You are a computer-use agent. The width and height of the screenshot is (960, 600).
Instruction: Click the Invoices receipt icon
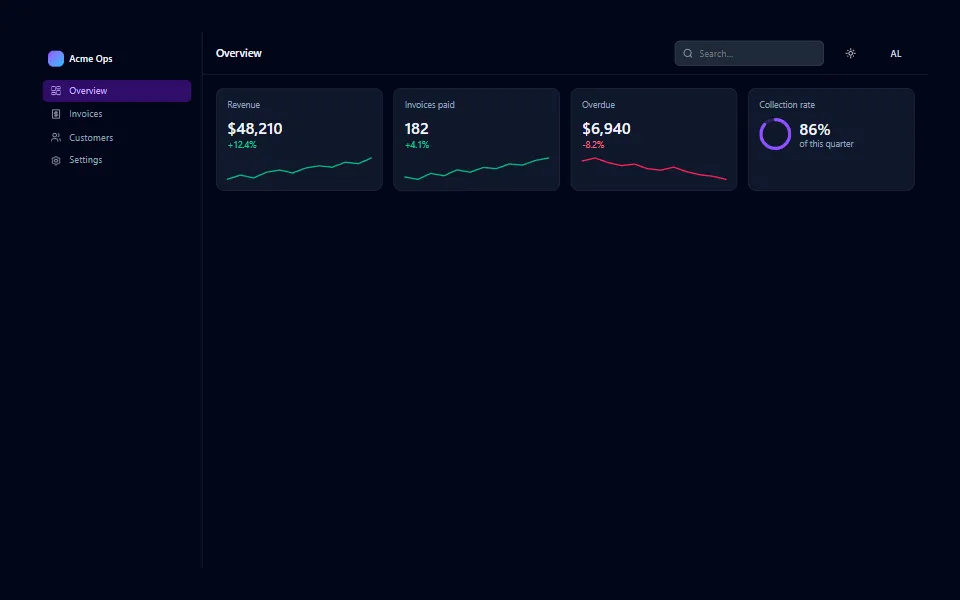56,114
